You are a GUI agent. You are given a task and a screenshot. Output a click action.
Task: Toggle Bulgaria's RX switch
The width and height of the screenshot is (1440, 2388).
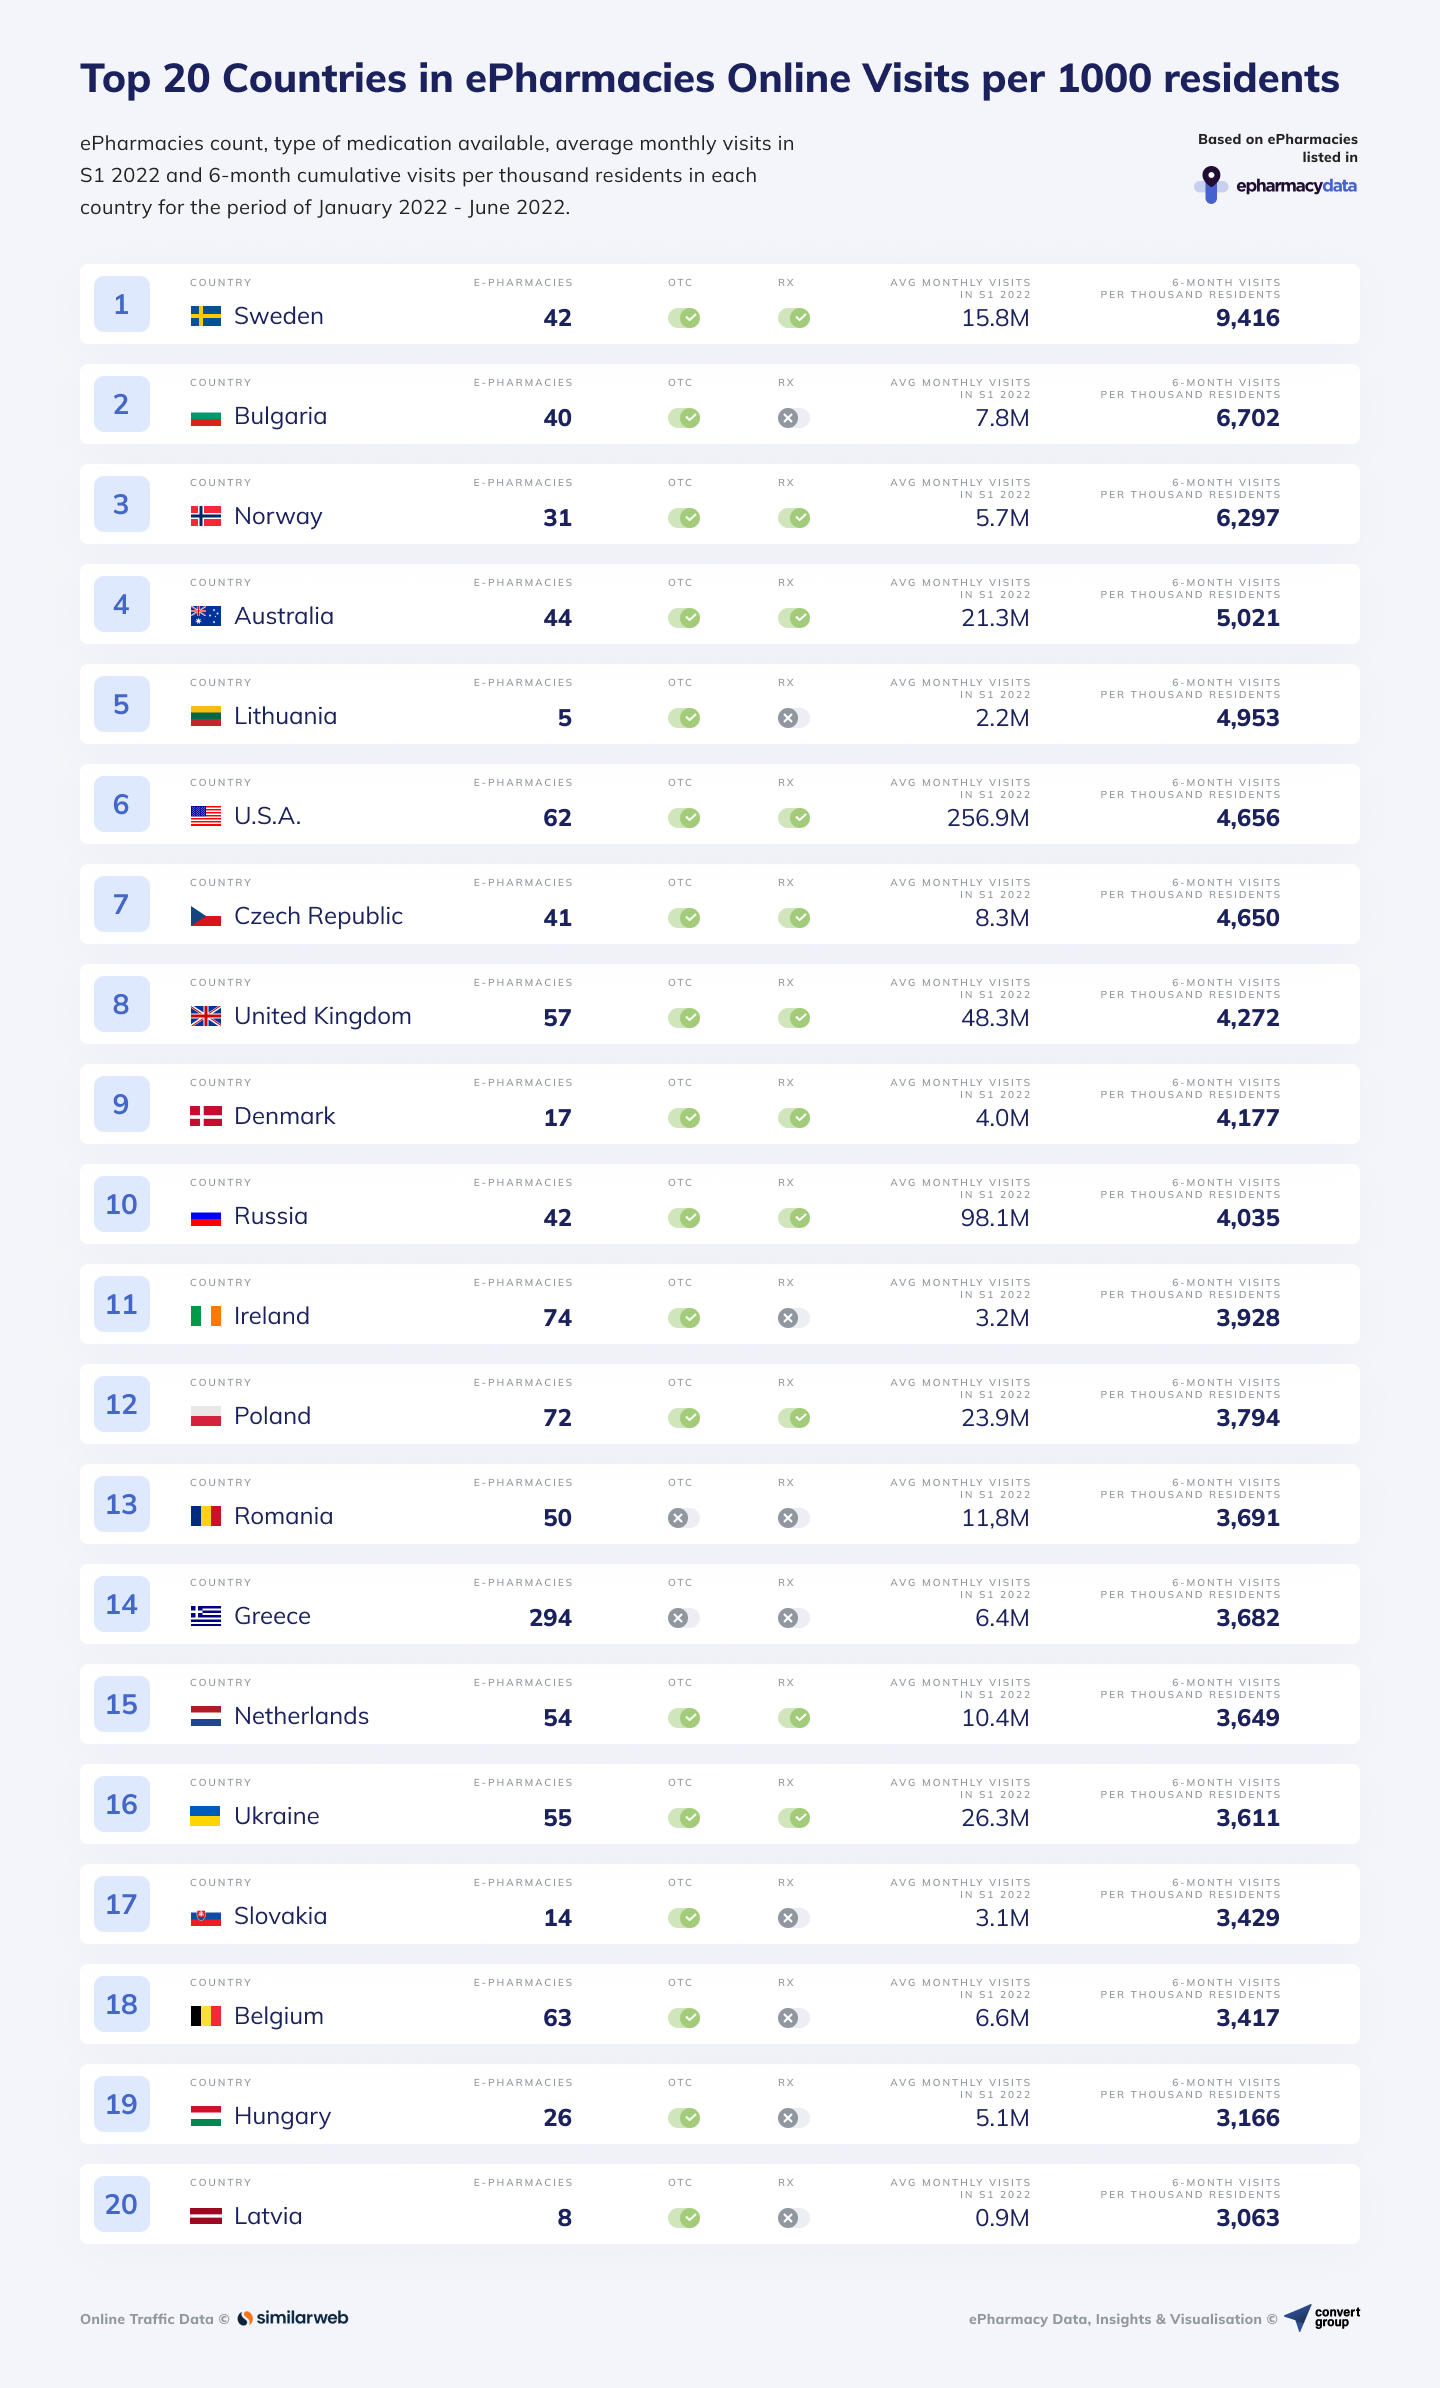click(x=794, y=418)
